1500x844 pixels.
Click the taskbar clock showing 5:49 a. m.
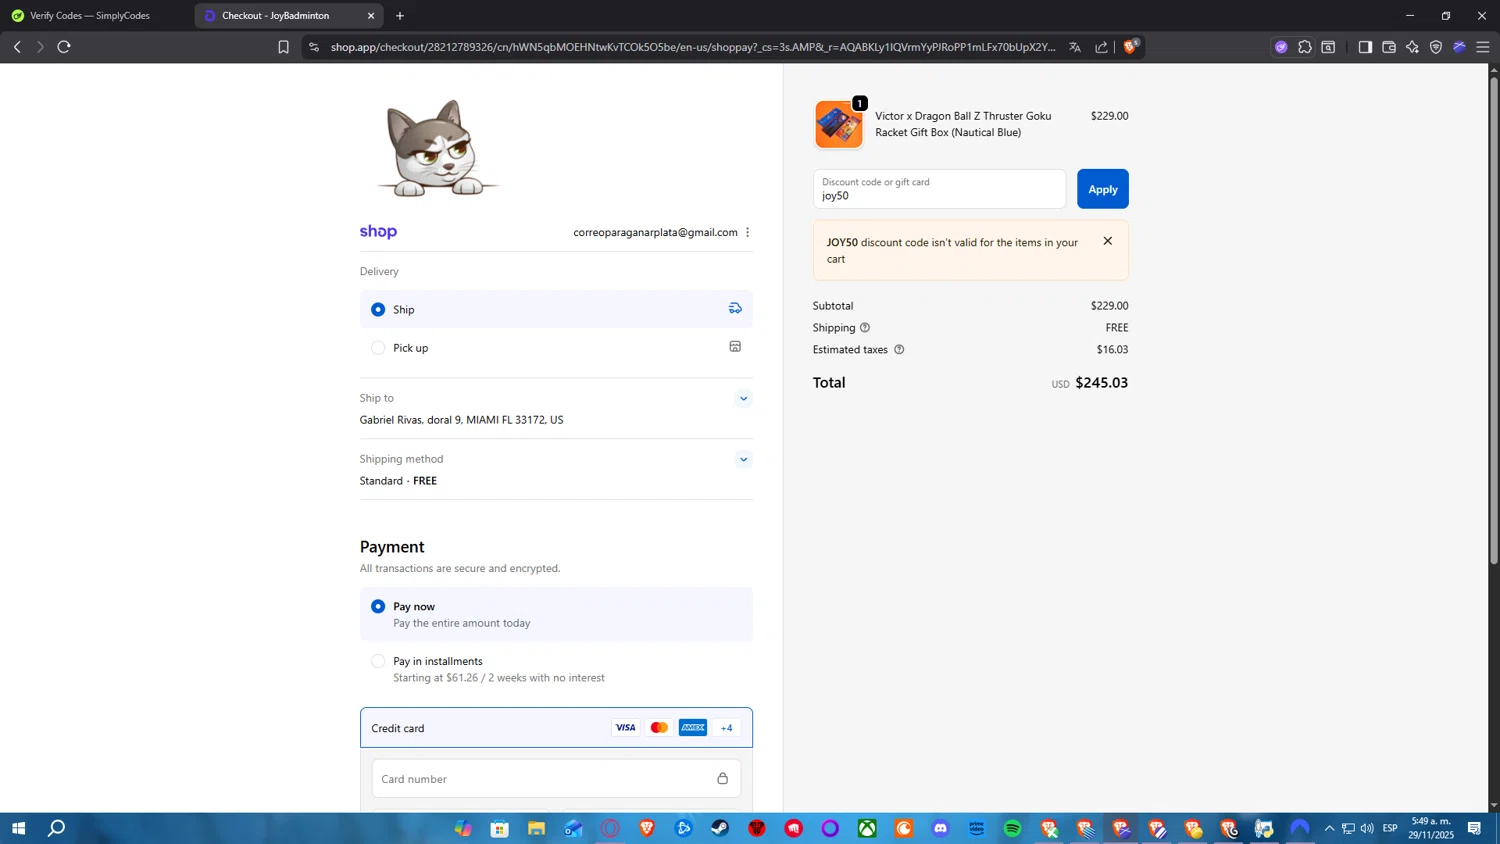point(1430,828)
